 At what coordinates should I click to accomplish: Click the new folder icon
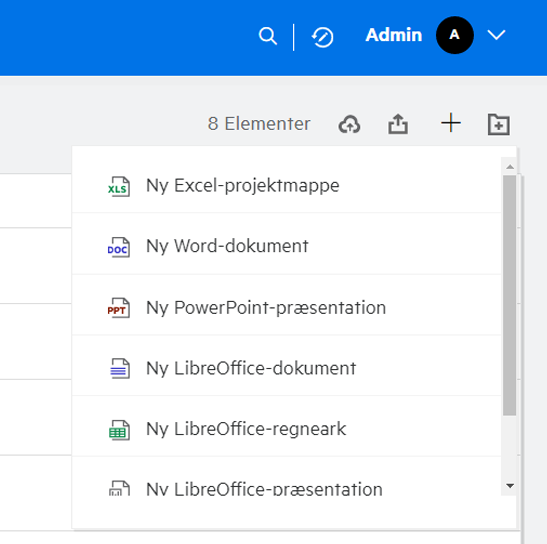499,124
